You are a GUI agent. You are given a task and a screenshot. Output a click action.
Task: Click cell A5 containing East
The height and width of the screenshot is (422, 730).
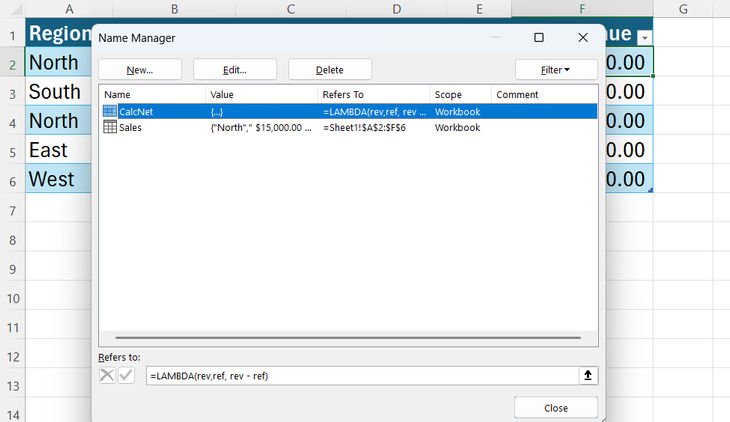point(59,150)
